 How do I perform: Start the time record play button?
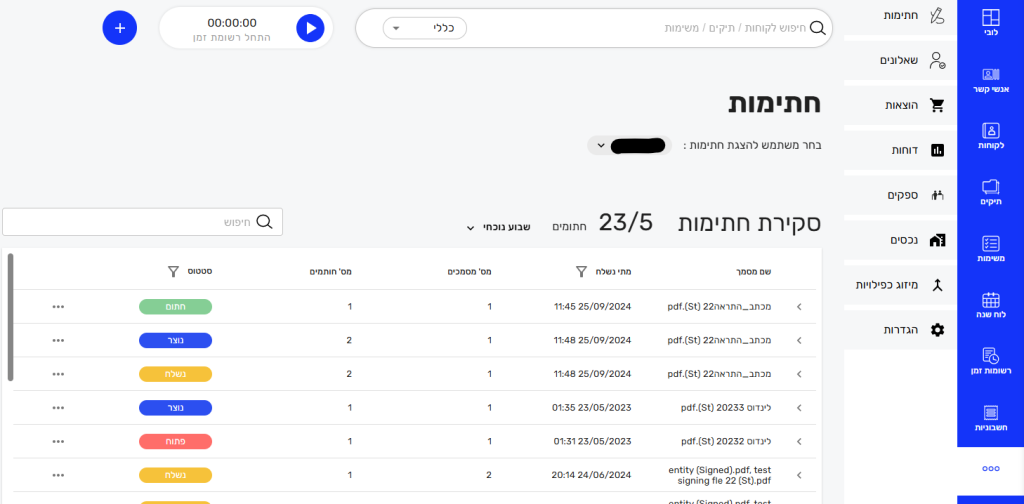tap(310, 28)
